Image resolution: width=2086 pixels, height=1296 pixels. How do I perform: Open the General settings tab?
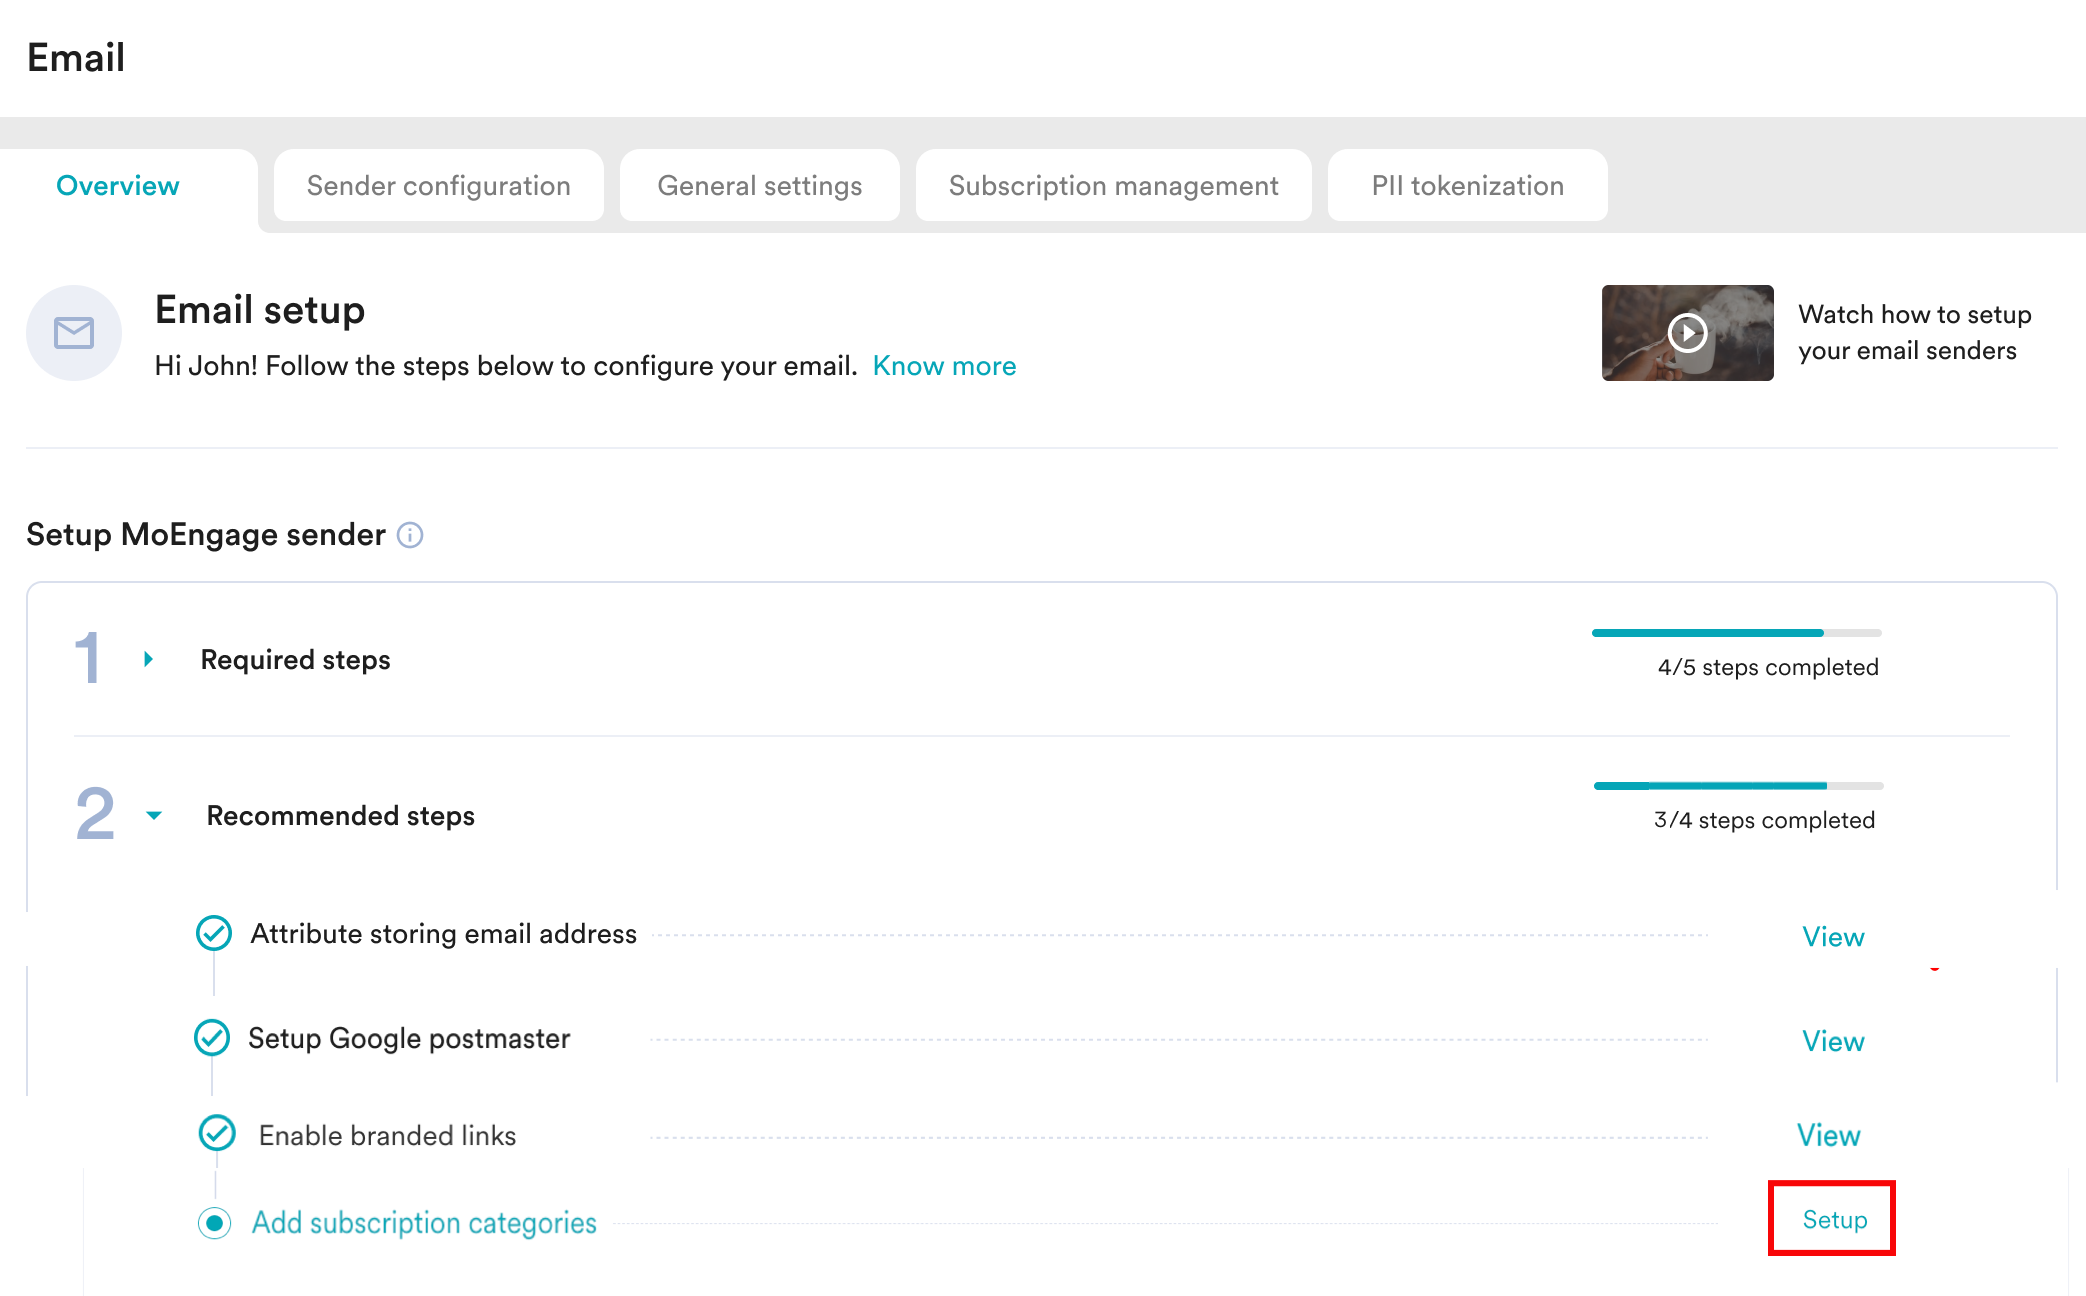pos(759,186)
